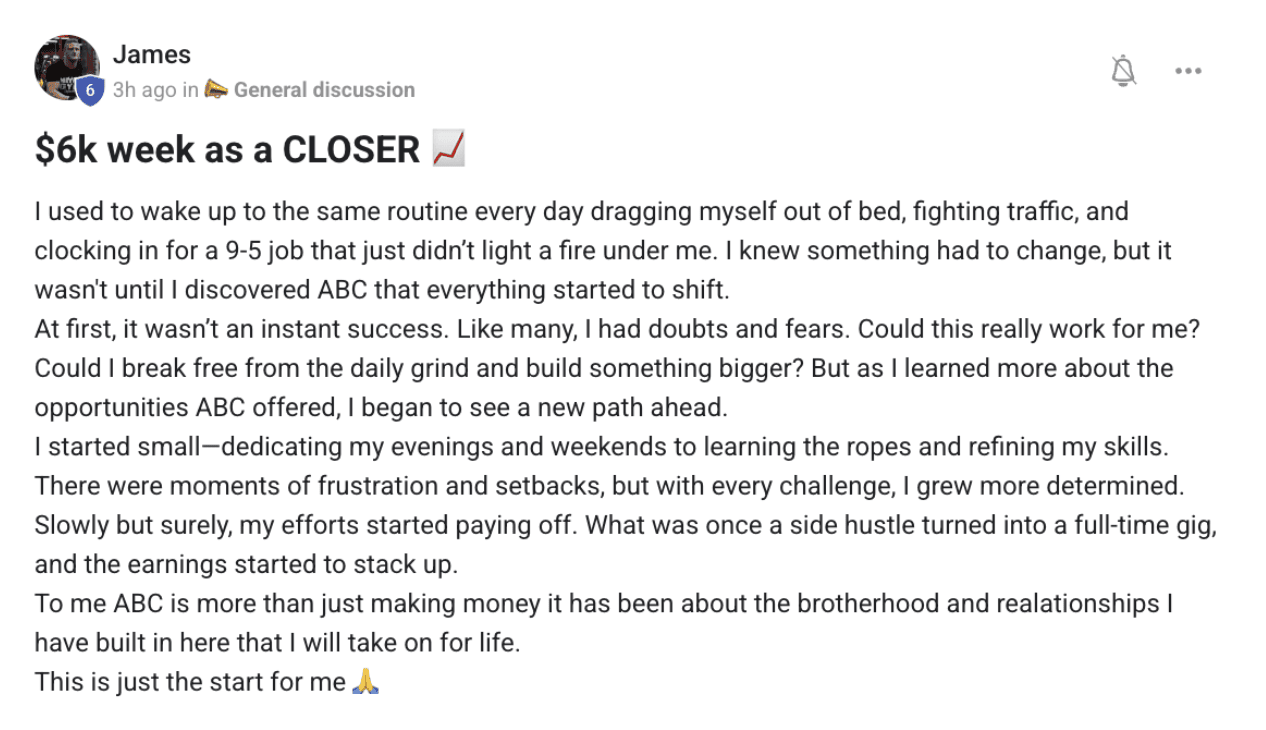The width and height of the screenshot is (1266, 730).
Task: Open the author name James
Action: [152, 54]
